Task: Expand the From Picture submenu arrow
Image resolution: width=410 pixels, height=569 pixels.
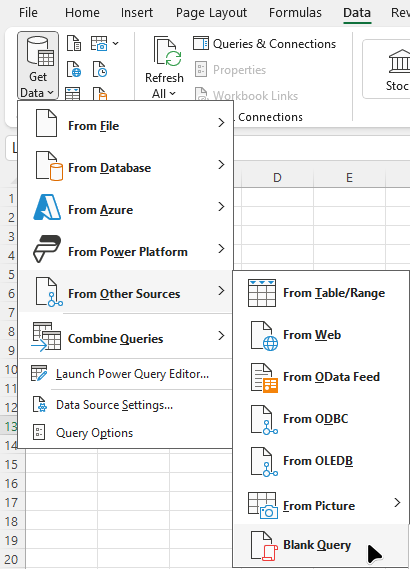Action: tap(397, 503)
